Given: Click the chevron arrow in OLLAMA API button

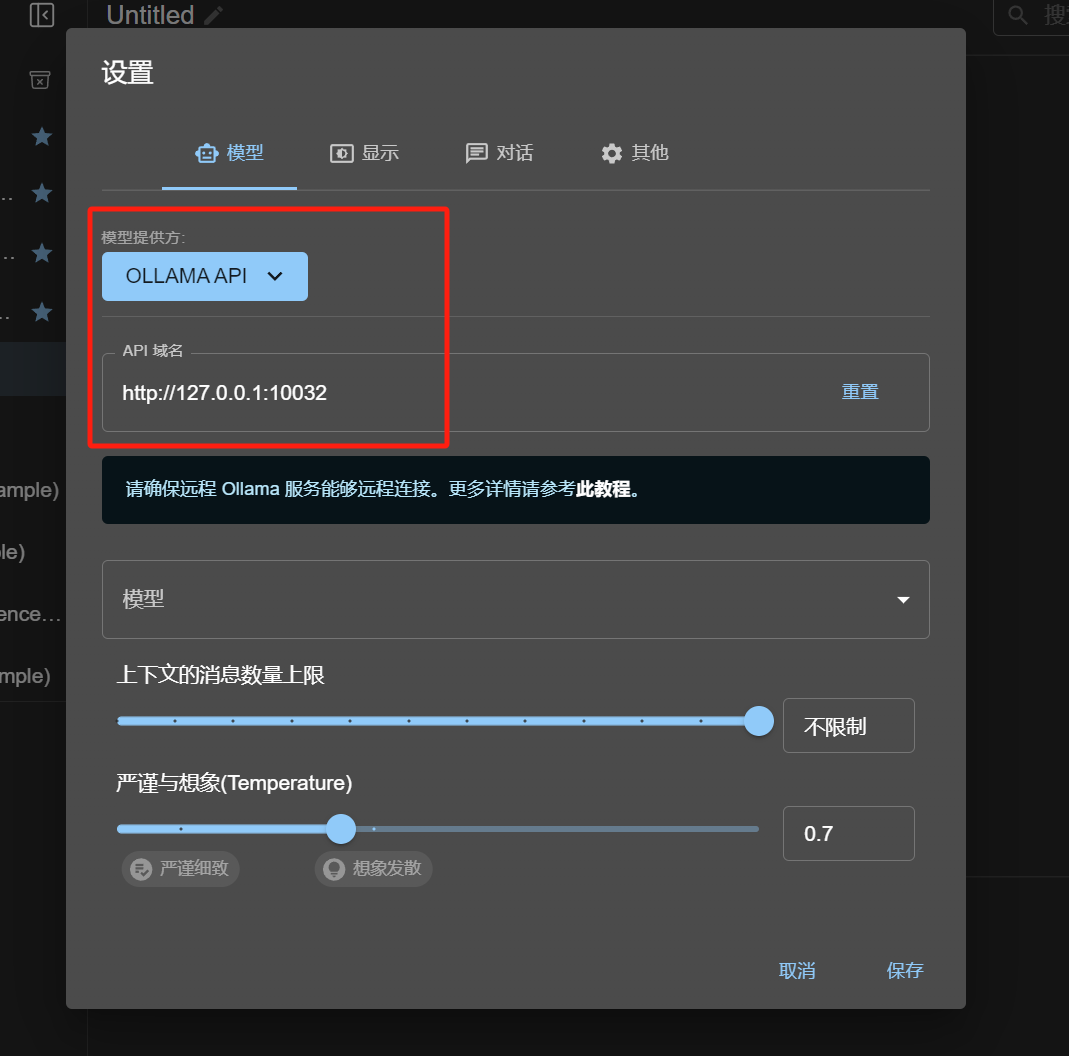Looking at the screenshot, I should (x=275, y=276).
